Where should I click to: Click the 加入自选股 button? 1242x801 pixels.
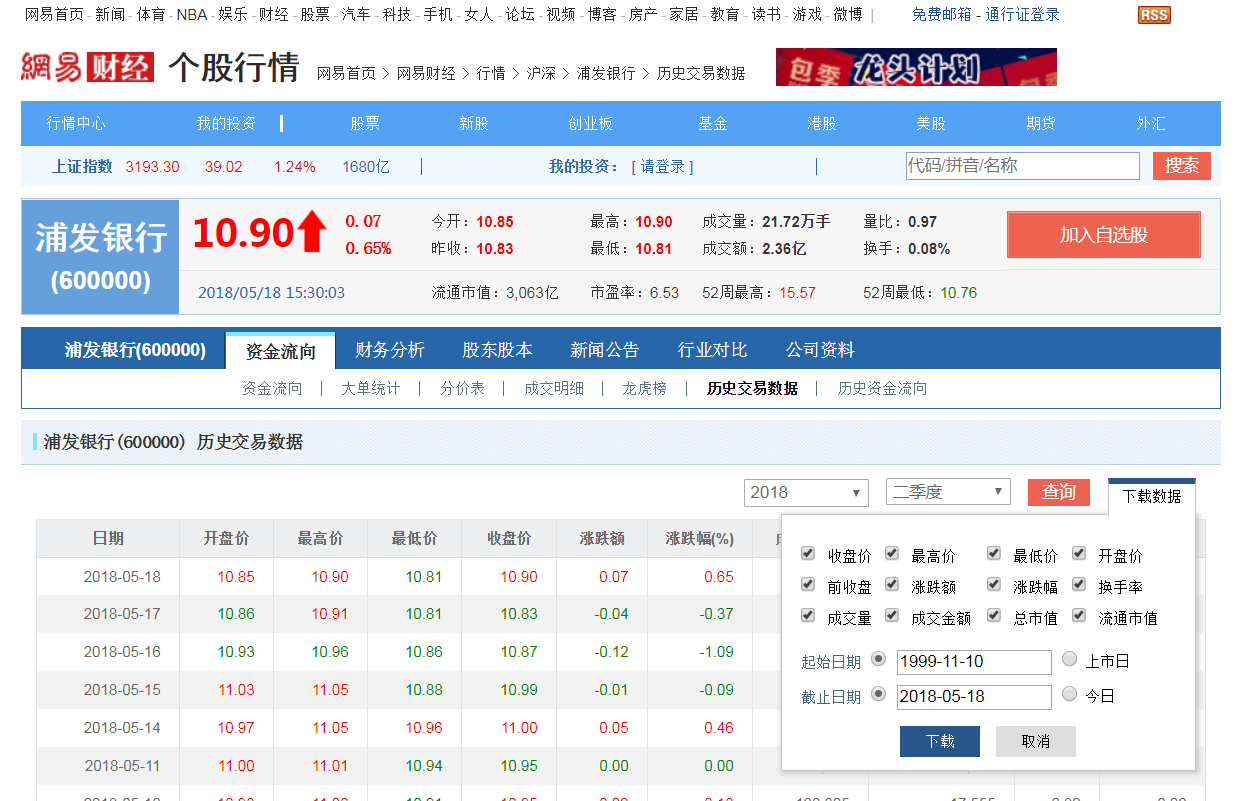[x=1103, y=235]
